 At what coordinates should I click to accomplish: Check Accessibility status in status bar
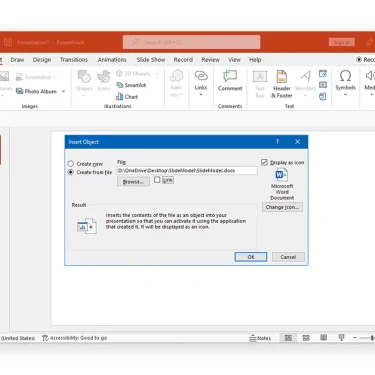point(75,338)
